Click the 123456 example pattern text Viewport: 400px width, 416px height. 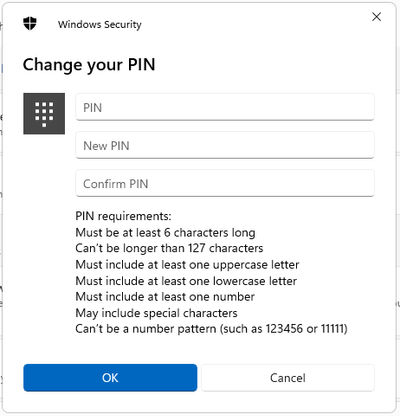(x=284, y=329)
